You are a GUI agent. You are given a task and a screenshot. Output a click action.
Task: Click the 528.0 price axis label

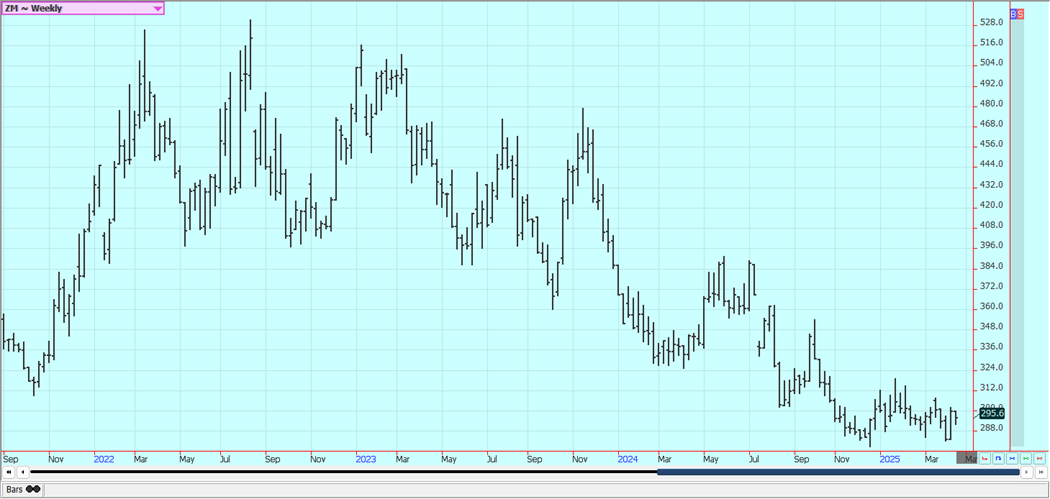click(992, 22)
